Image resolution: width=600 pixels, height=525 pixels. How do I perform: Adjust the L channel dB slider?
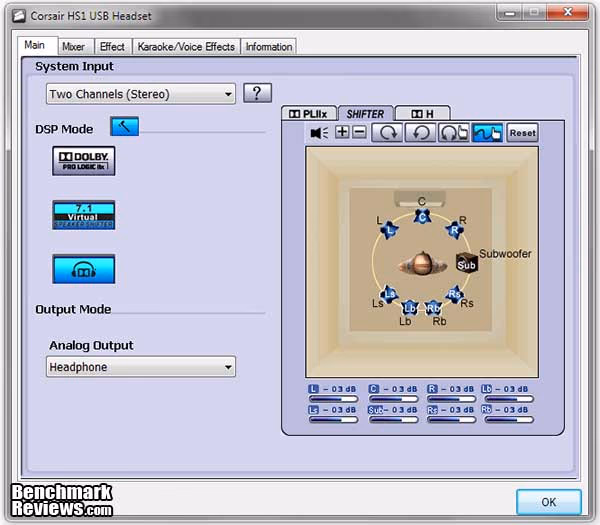[333, 399]
